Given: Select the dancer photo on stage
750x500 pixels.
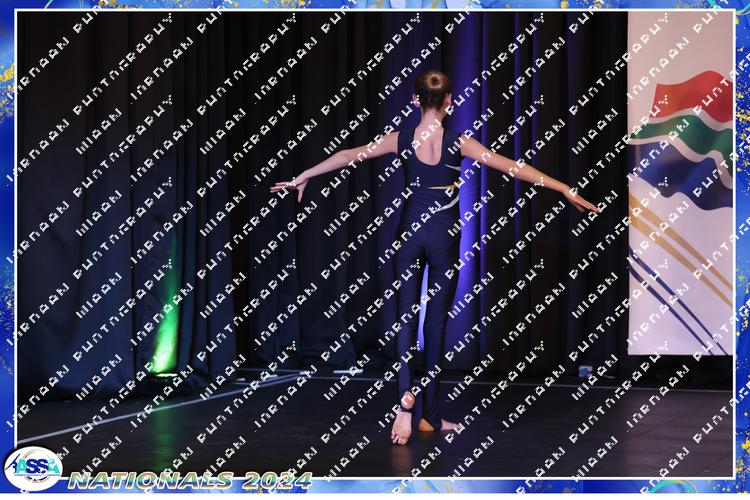Looking at the screenshot, I should (x=375, y=244).
